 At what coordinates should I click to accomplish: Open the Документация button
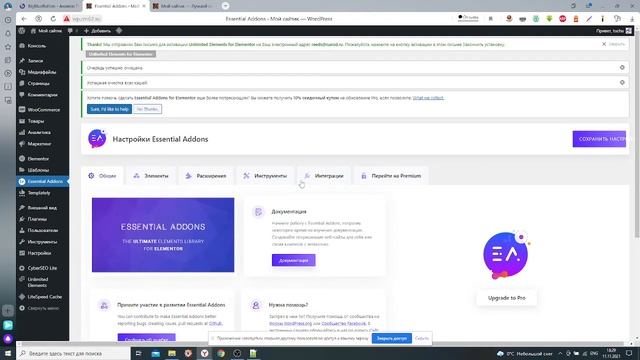tap(293, 260)
